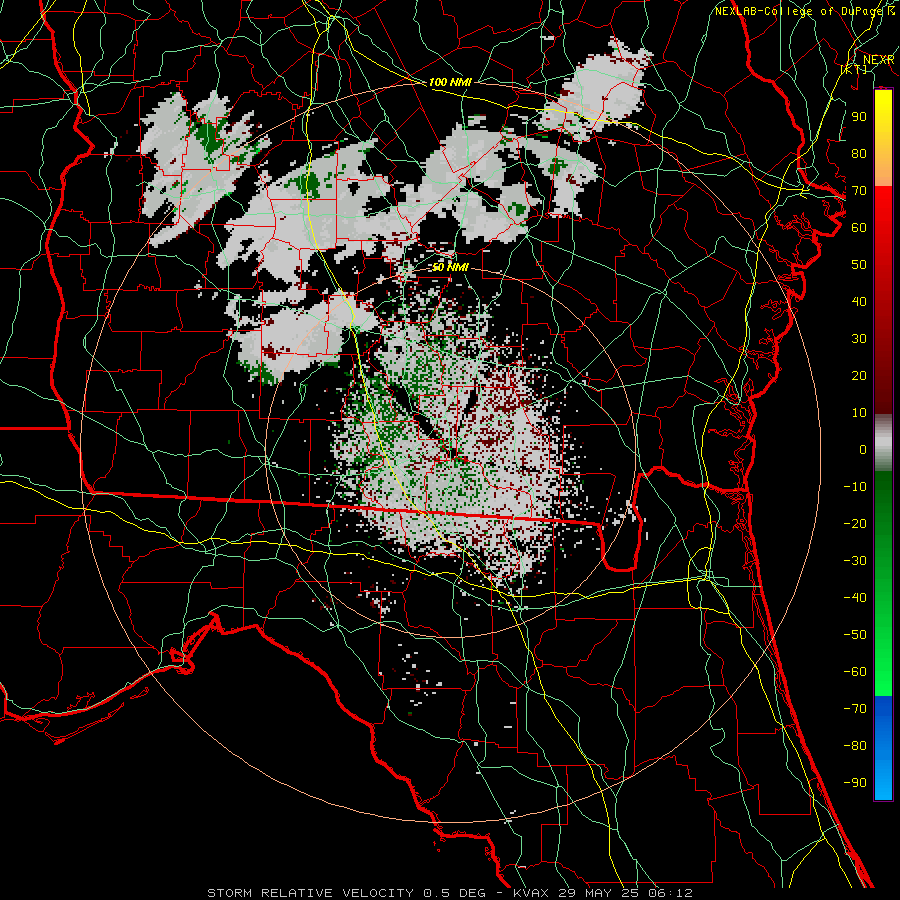Image resolution: width=900 pixels, height=900 pixels.
Task: Click the positive 70 scale value
Action: coord(859,191)
